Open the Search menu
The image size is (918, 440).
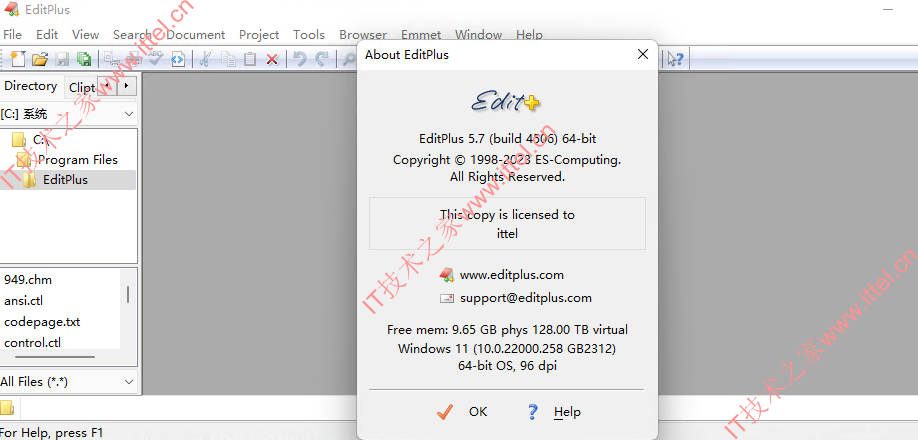click(132, 35)
